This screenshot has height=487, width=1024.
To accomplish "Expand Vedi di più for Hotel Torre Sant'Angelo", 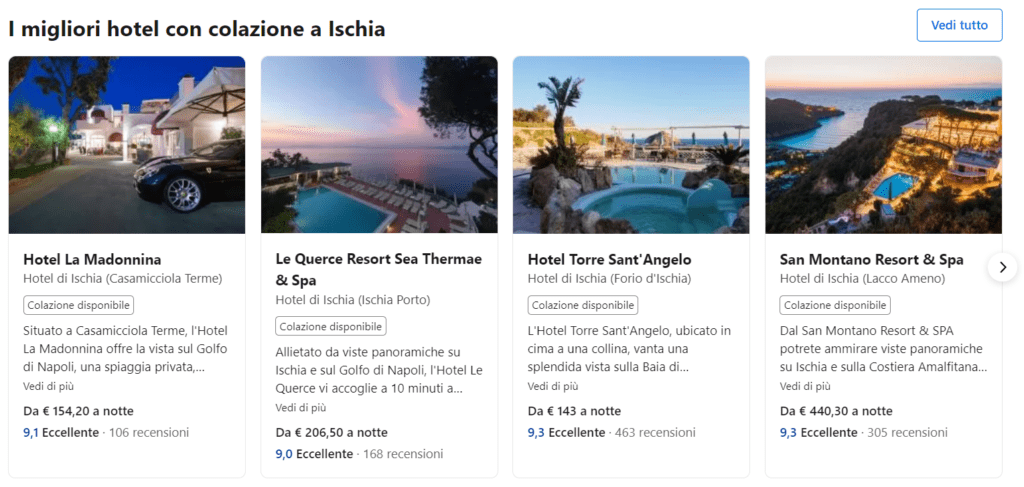I will 552,386.
